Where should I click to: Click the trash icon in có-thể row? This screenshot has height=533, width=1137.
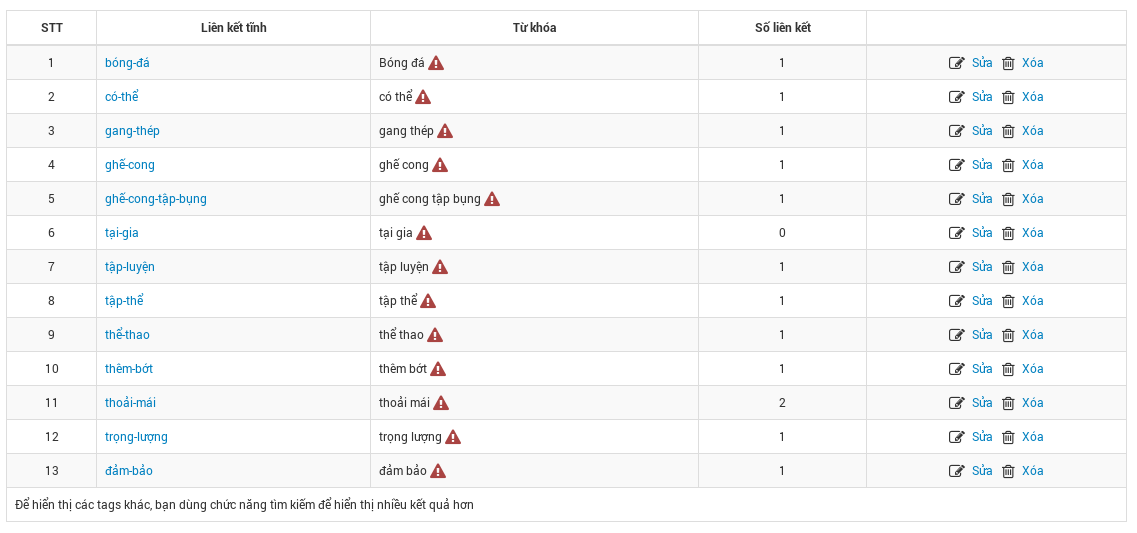tap(1008, 97)
